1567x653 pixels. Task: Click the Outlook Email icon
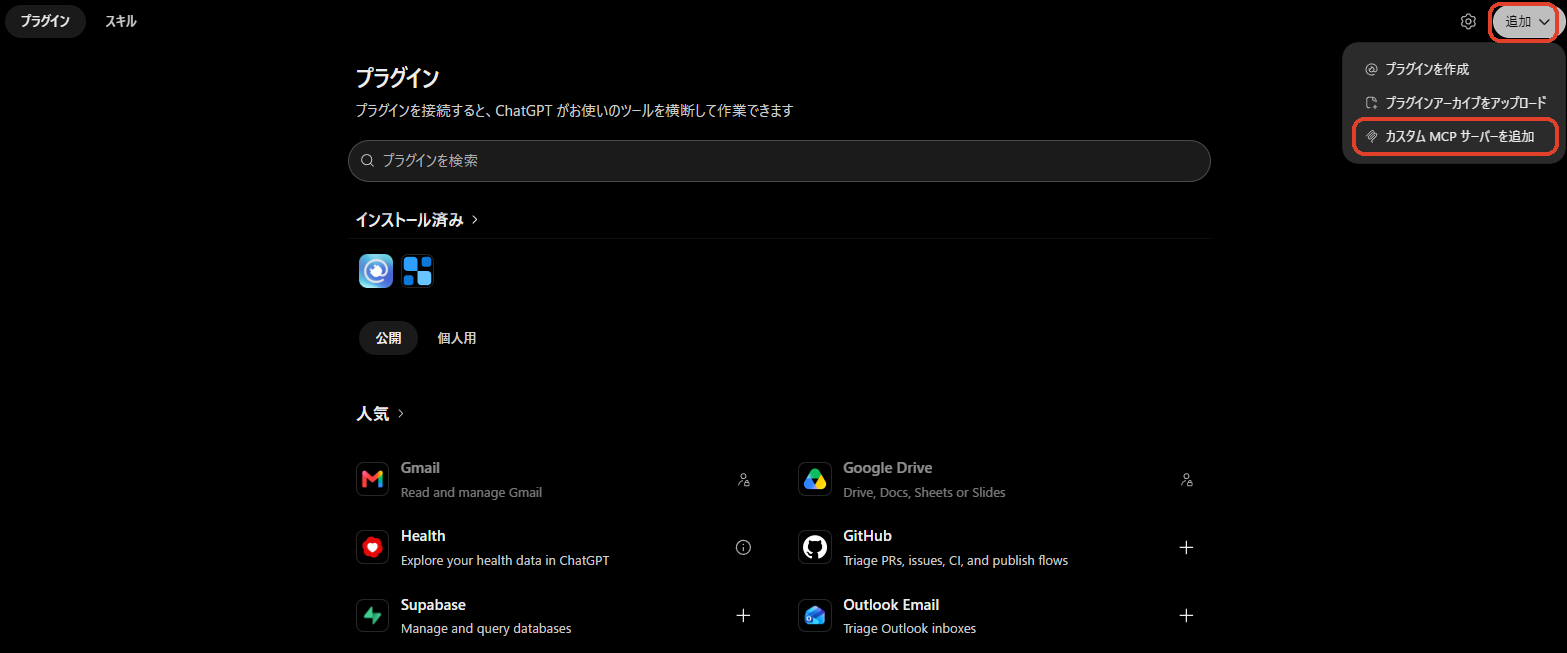coord(814,616)
